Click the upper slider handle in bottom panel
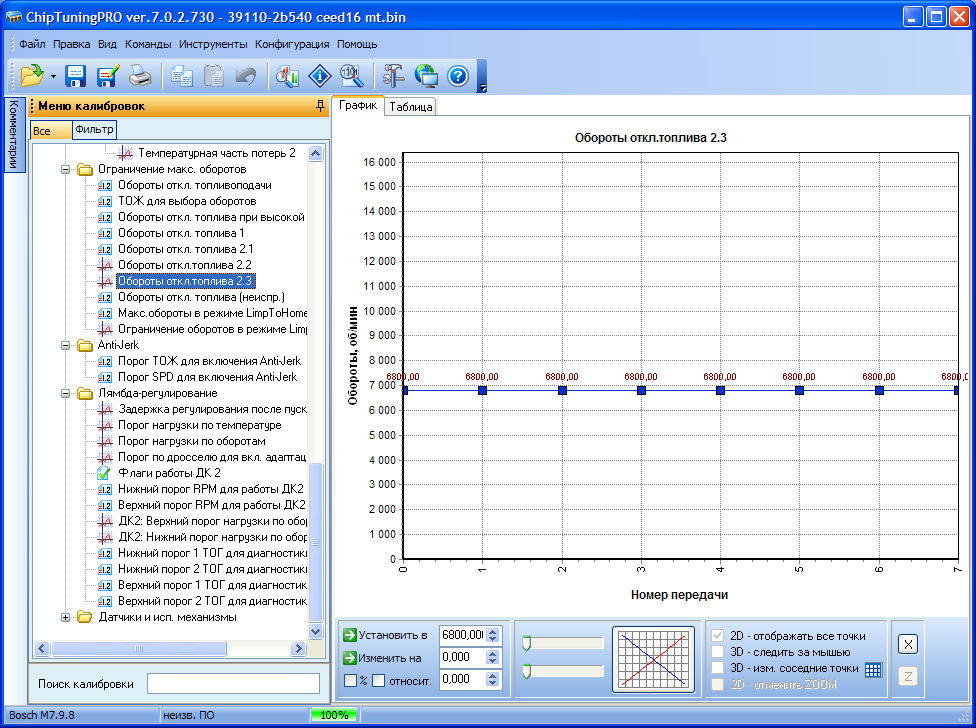 526,643
